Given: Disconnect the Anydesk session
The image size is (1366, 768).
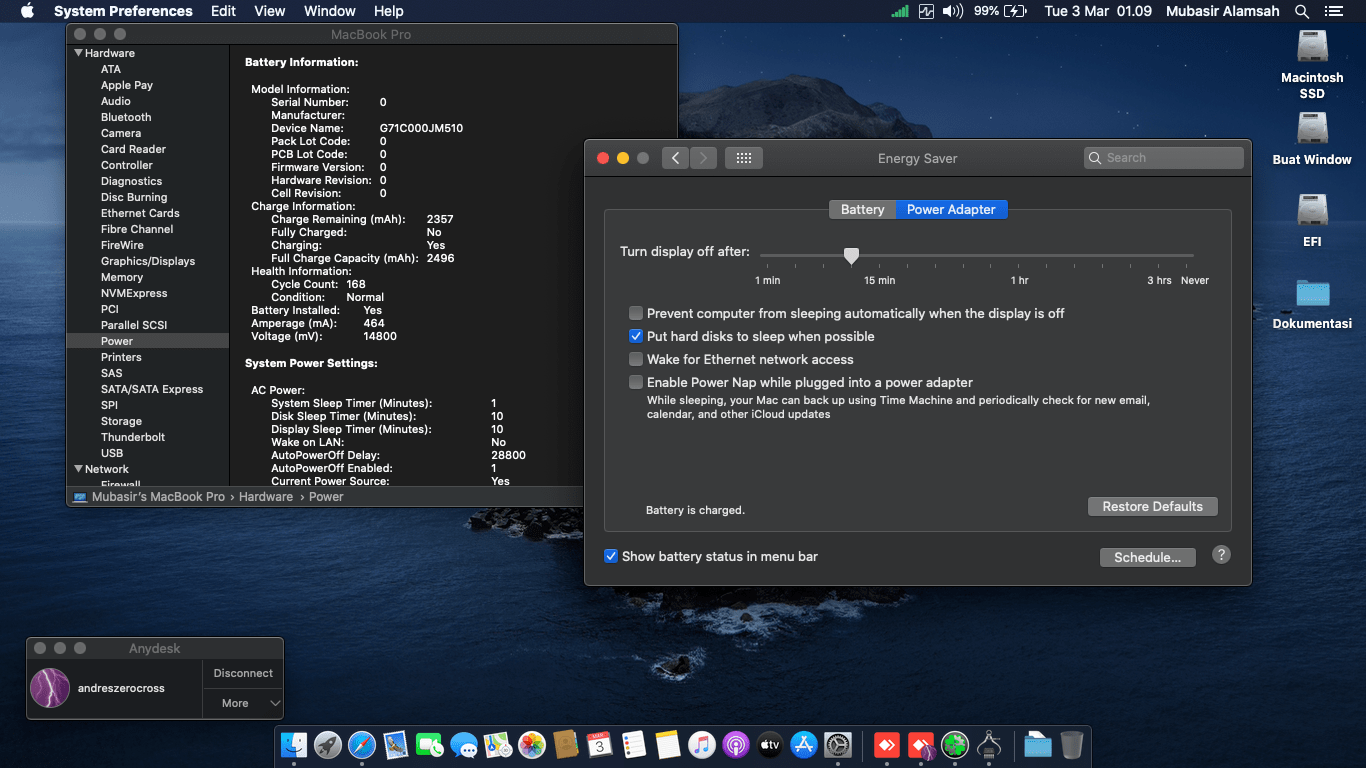Looking at the screenshot, I should click(243, 674).
